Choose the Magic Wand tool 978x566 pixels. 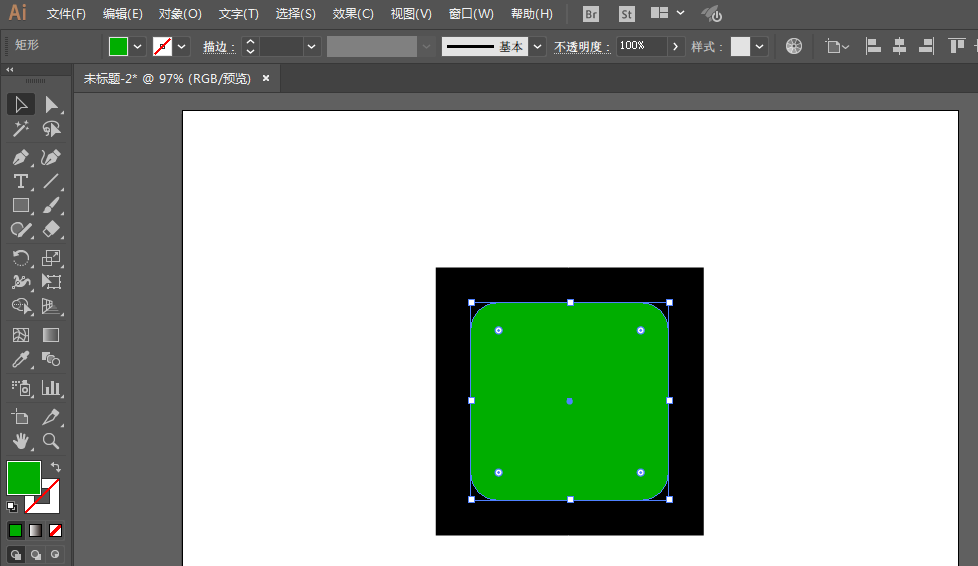[x=21, y=129]
